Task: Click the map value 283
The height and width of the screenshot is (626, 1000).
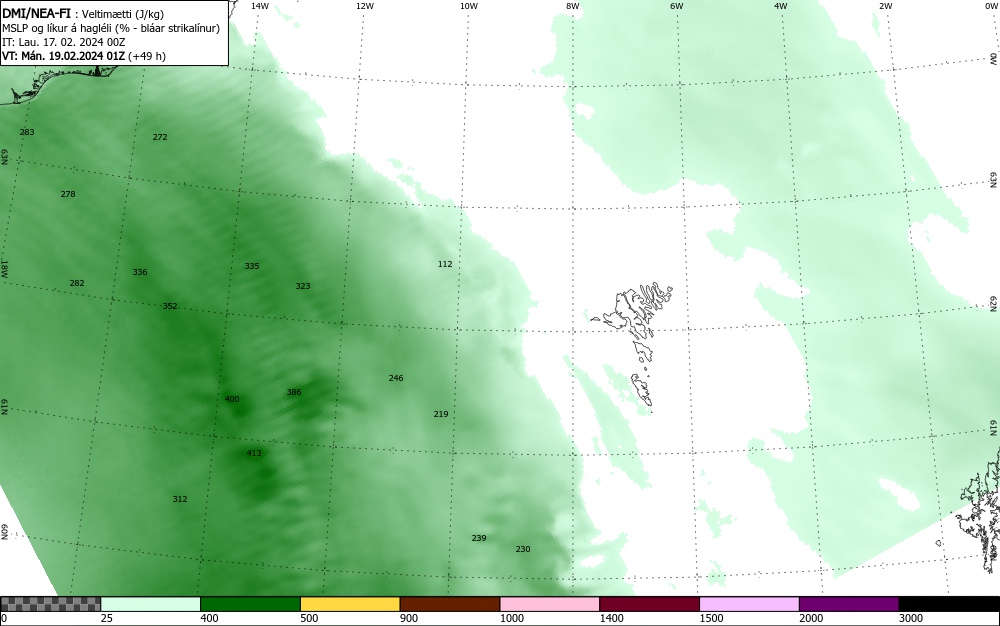Action: [27, 132]
